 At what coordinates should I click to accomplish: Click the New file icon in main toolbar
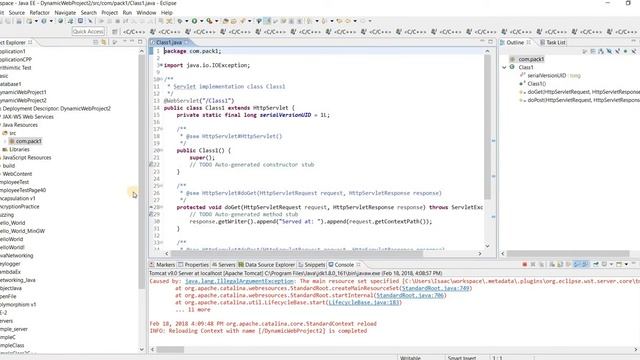pos(29,21)
